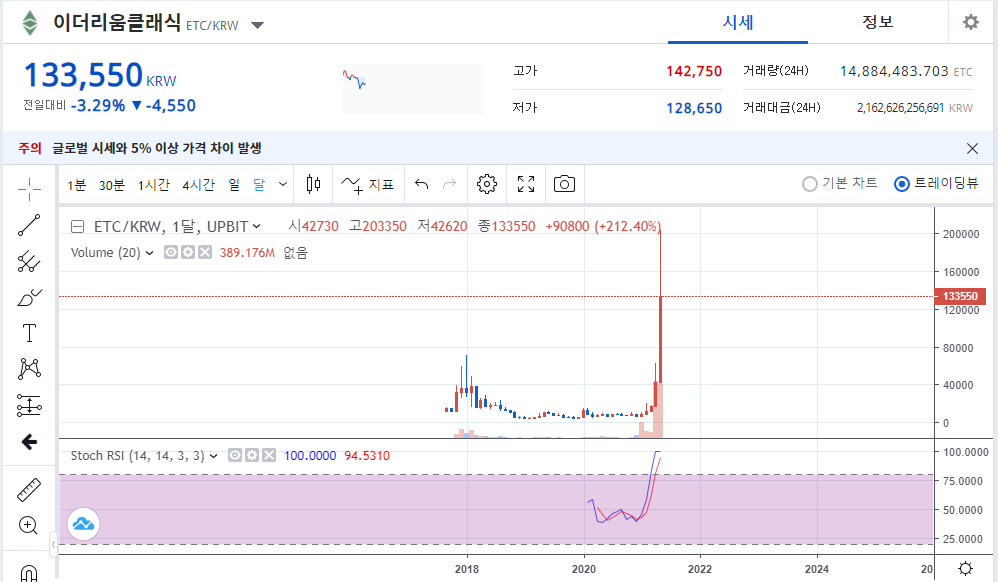Set chart interval to 4시간
The width and height of the screenshot is (998, 582).
(198, 185)
